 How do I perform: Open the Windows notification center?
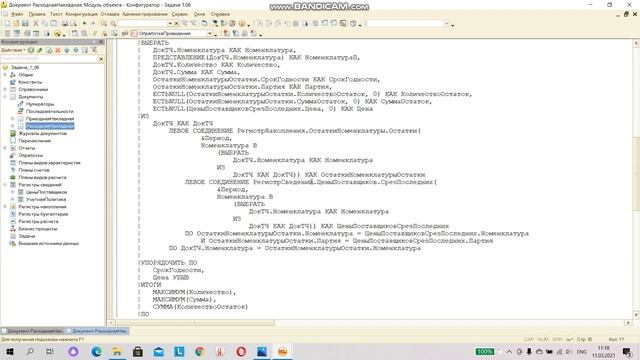[x=627, y=351]
